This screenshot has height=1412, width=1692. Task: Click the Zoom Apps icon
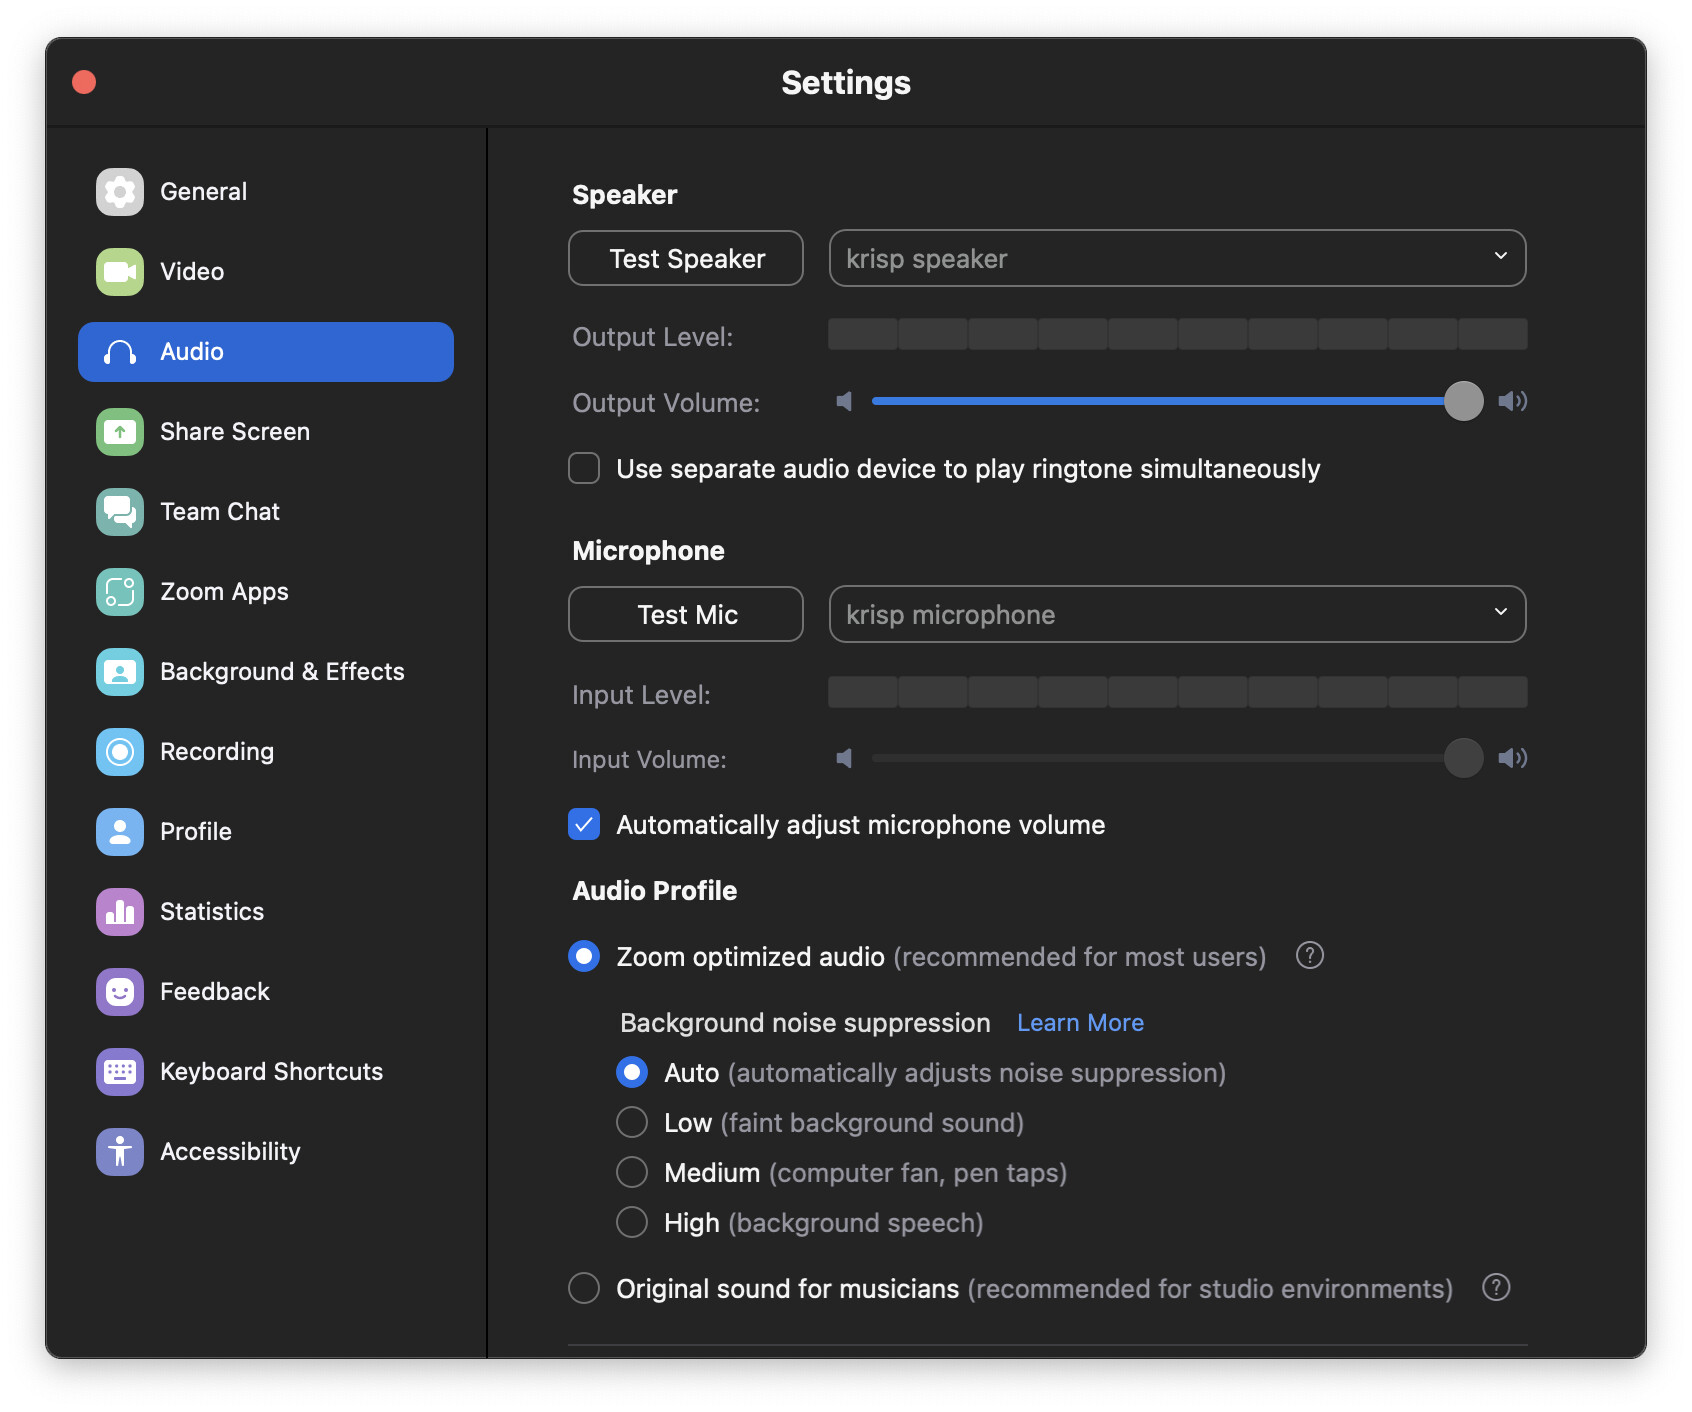[x=120, y=592]
